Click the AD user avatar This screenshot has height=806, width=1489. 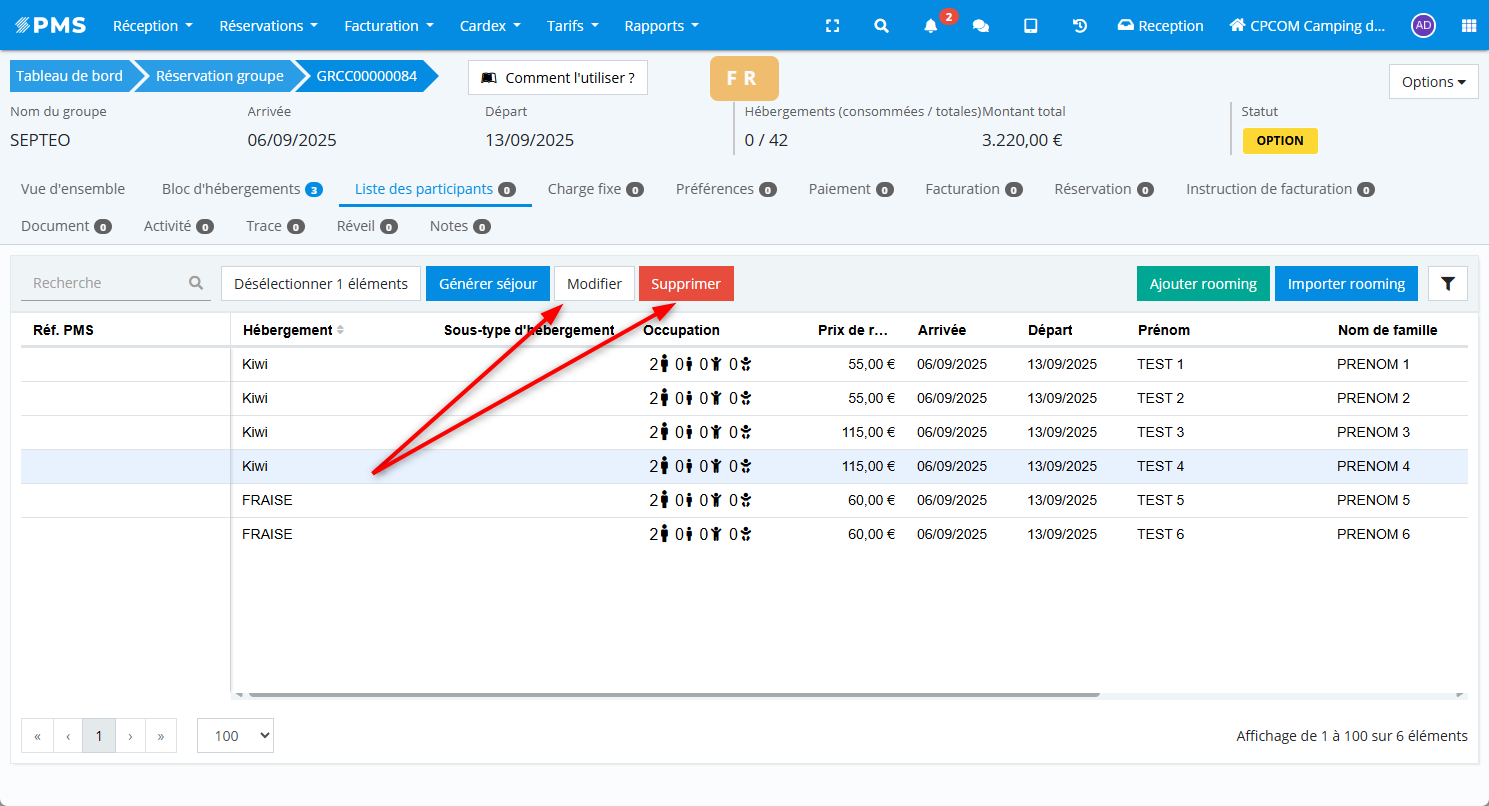[x=1423, y=26]
